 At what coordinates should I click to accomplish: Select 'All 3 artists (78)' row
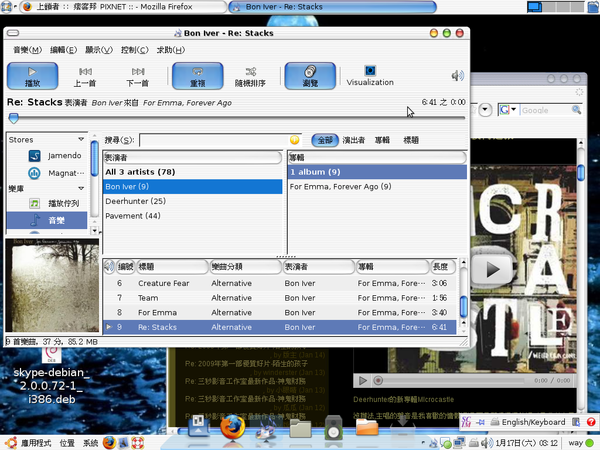point(193,172)
